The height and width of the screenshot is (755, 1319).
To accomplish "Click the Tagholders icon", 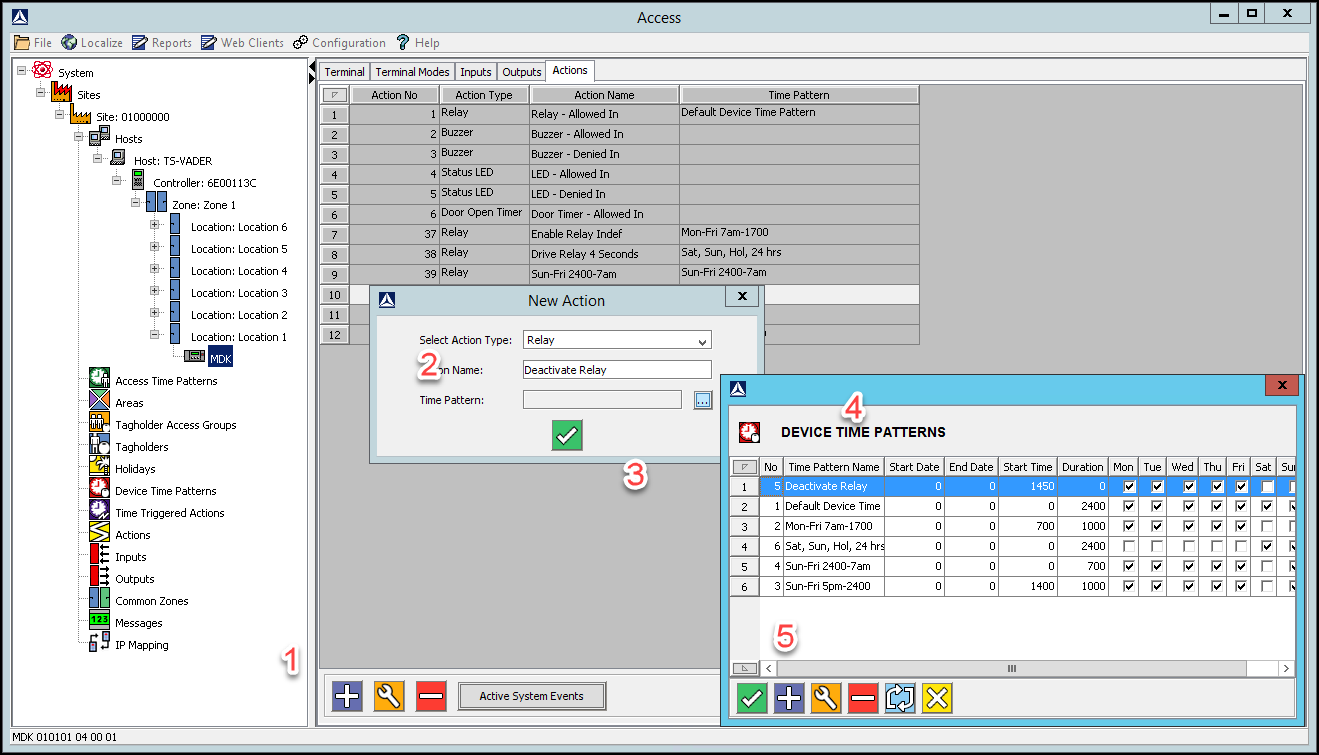I will [x=99, y=446].
